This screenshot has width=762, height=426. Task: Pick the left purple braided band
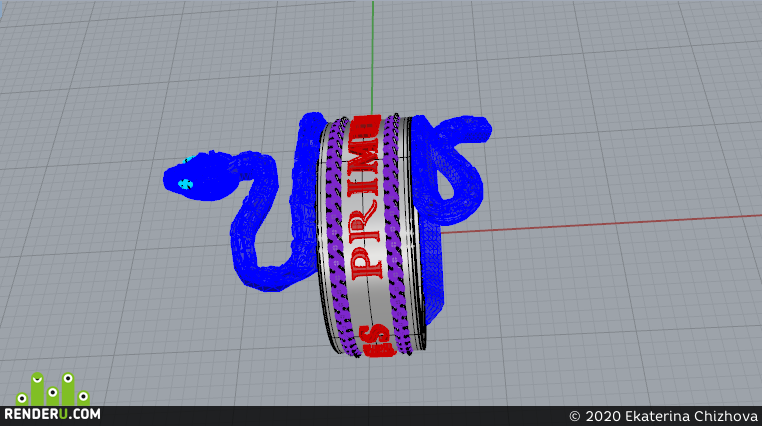[x=339, y=236]
